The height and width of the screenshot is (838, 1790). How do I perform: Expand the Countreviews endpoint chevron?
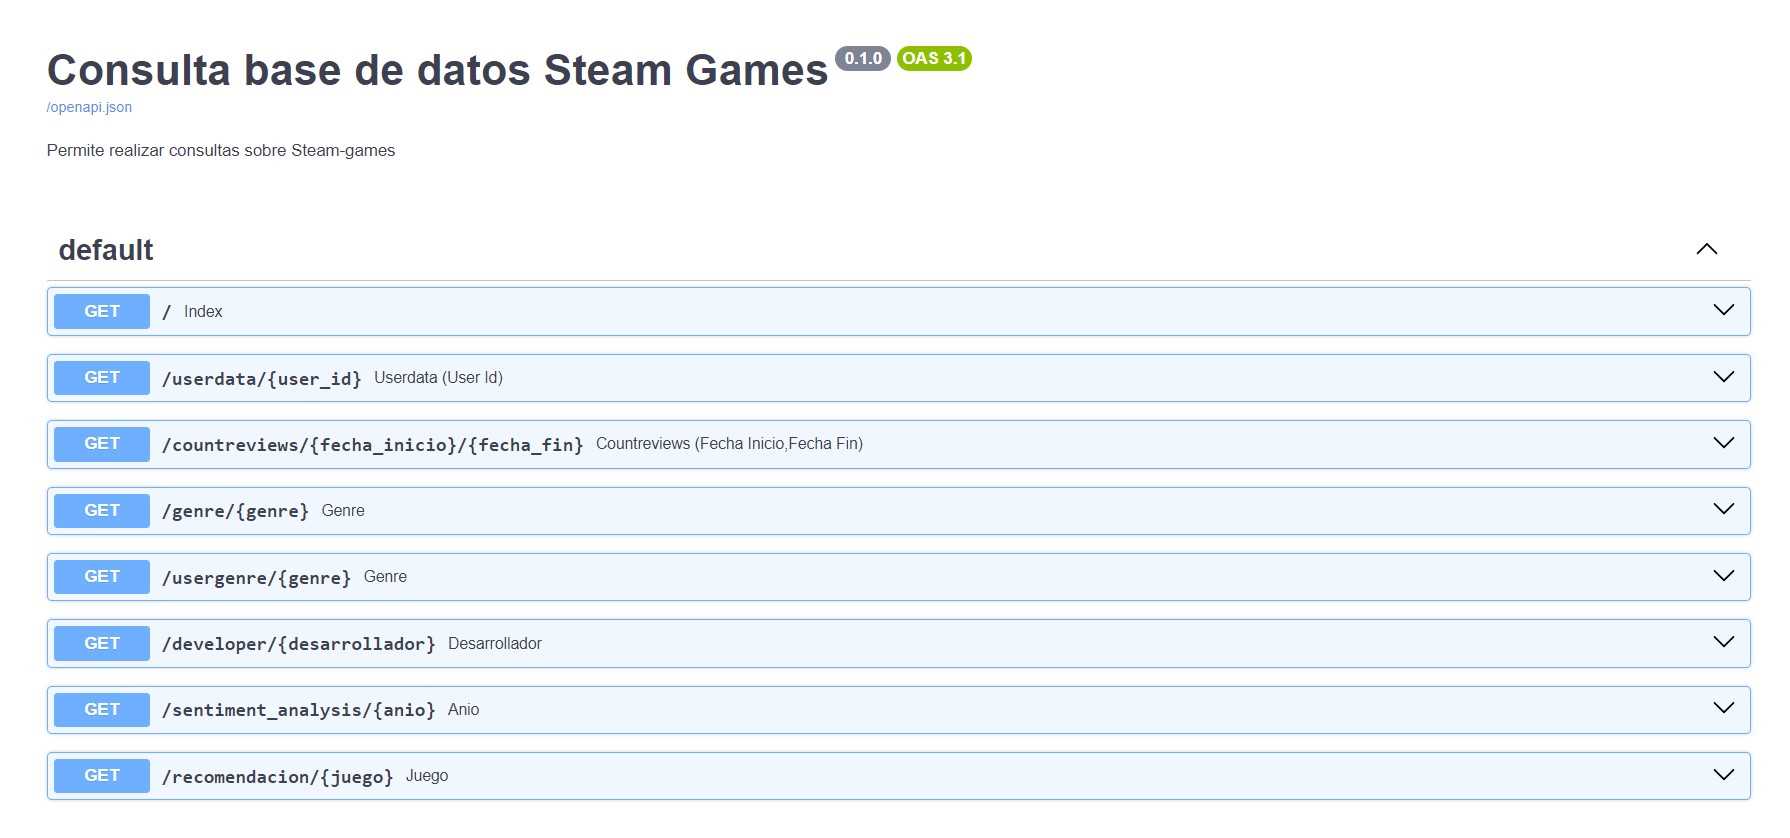1723,443
